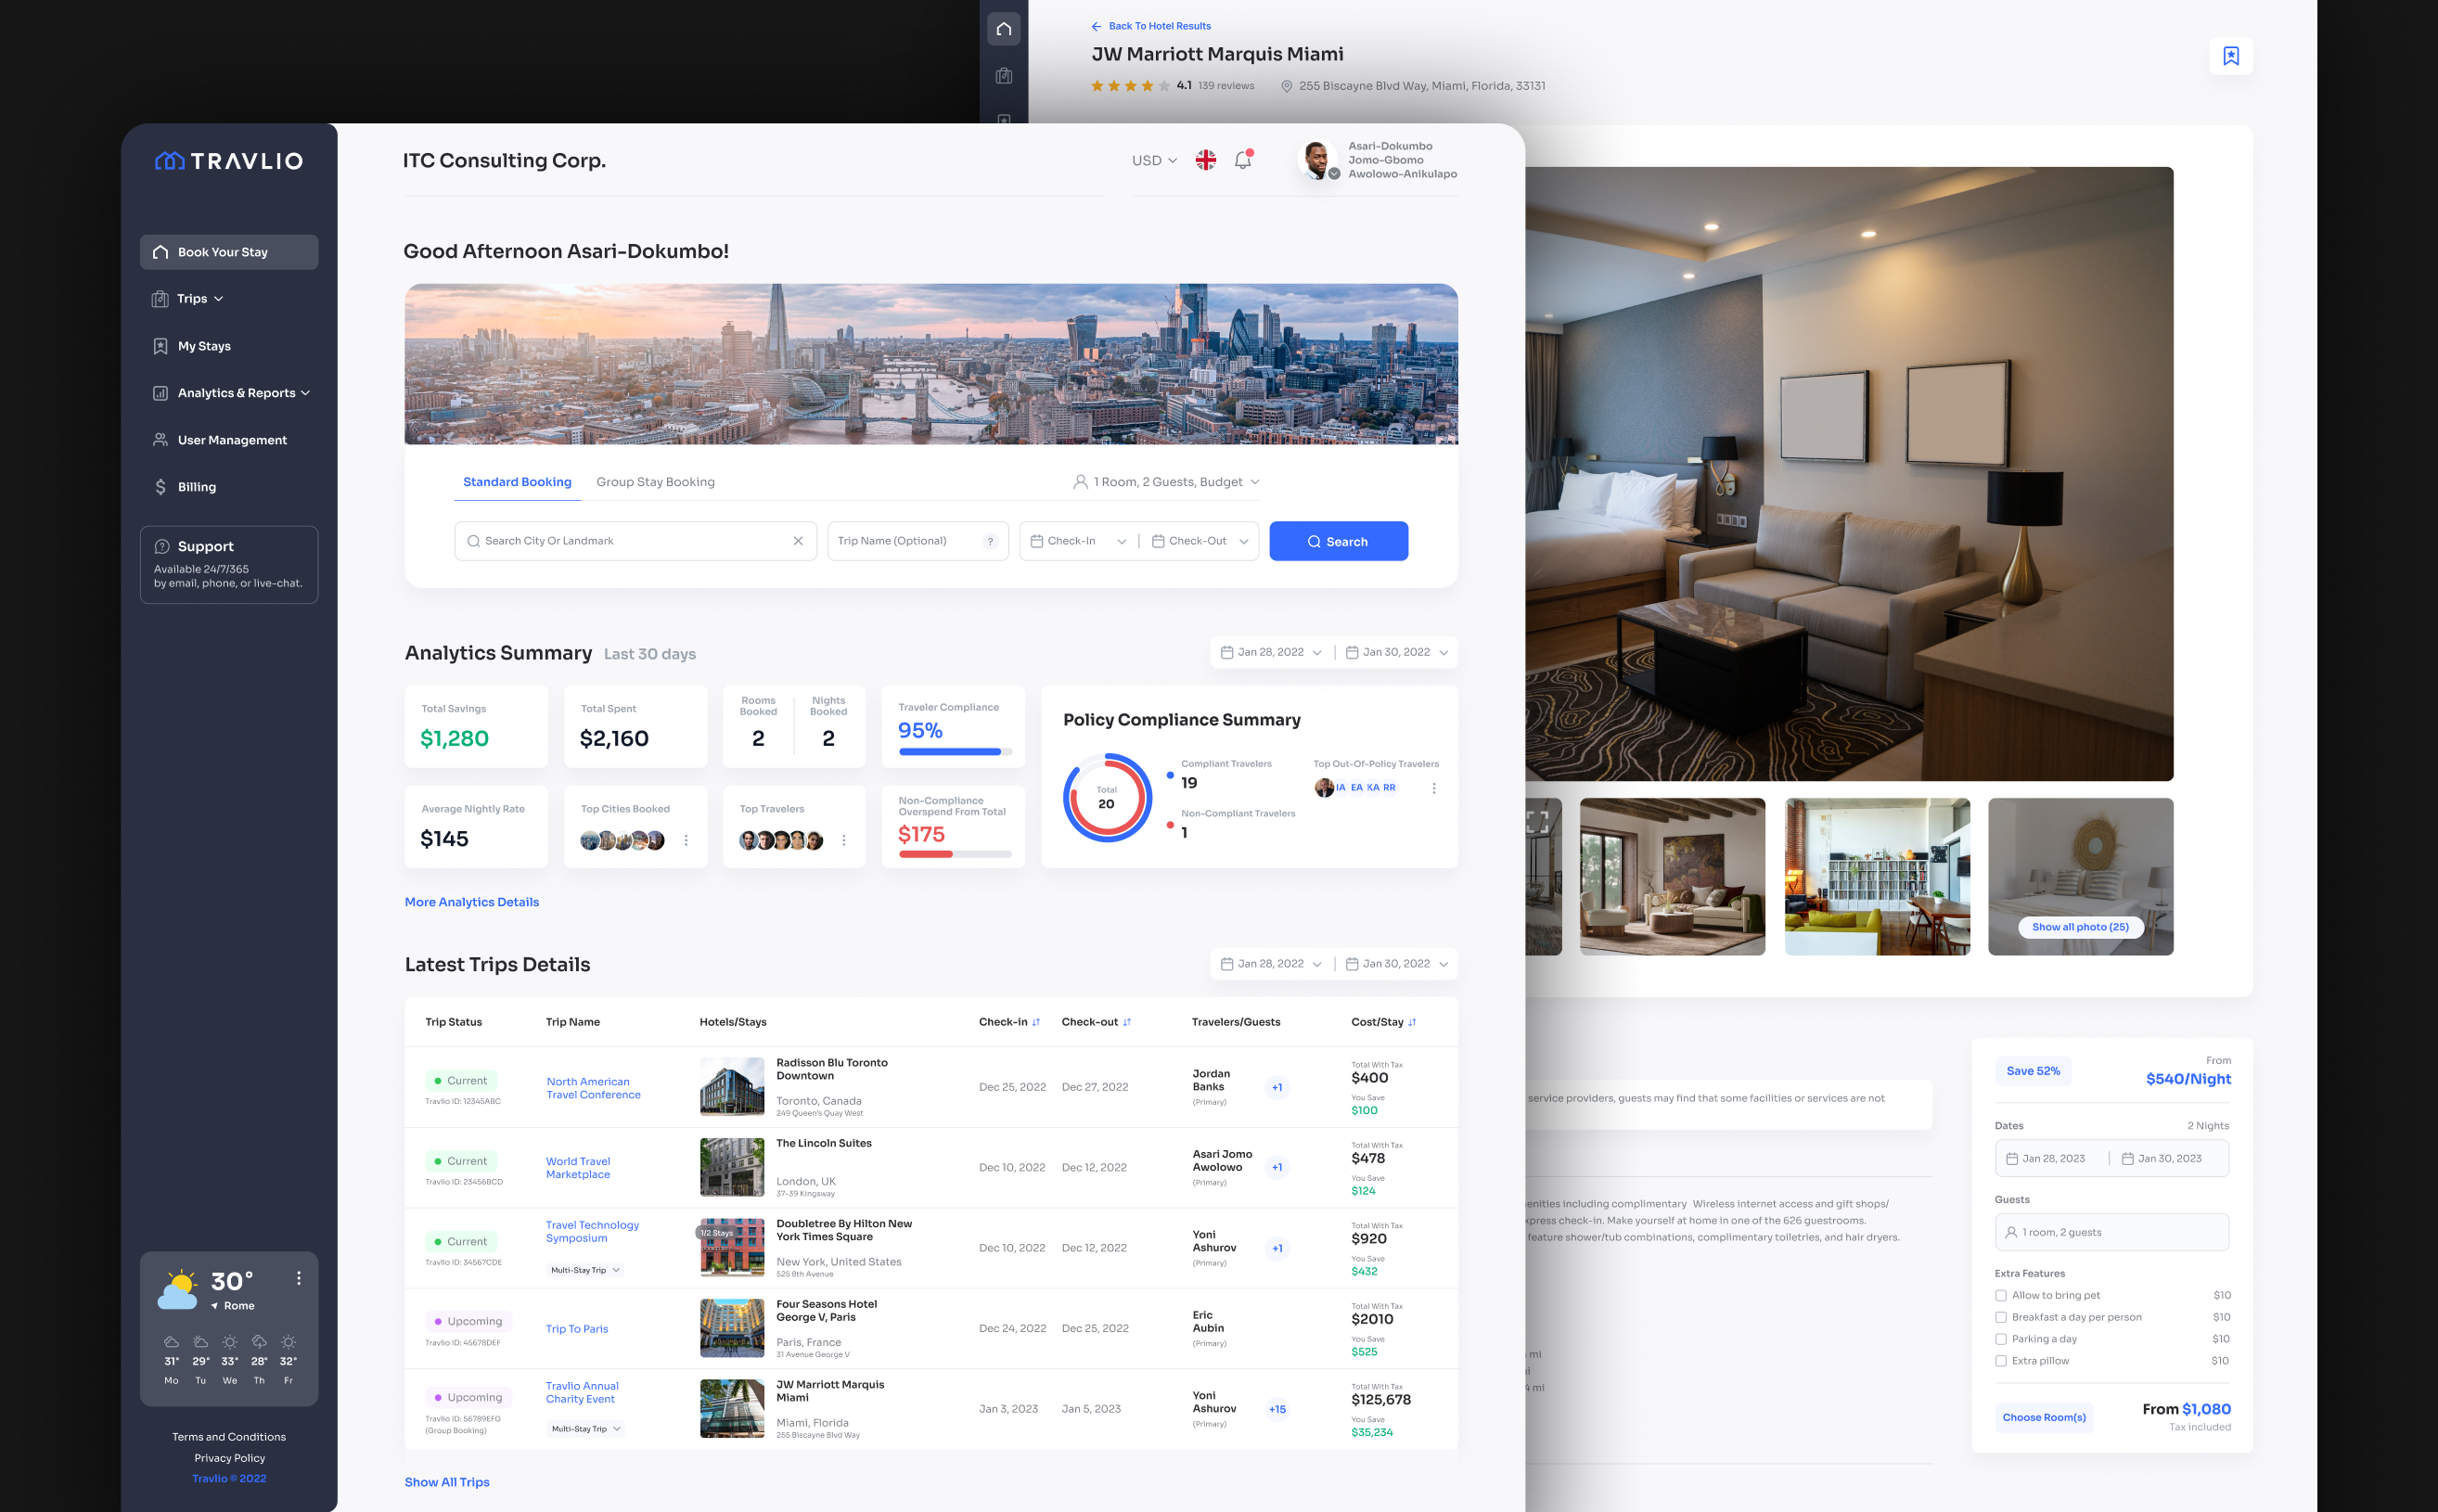Open Book Your Stay in sidebar
Image resolution: width=2438 pixels, height=1512 pixels.
(x=229, y=252)
